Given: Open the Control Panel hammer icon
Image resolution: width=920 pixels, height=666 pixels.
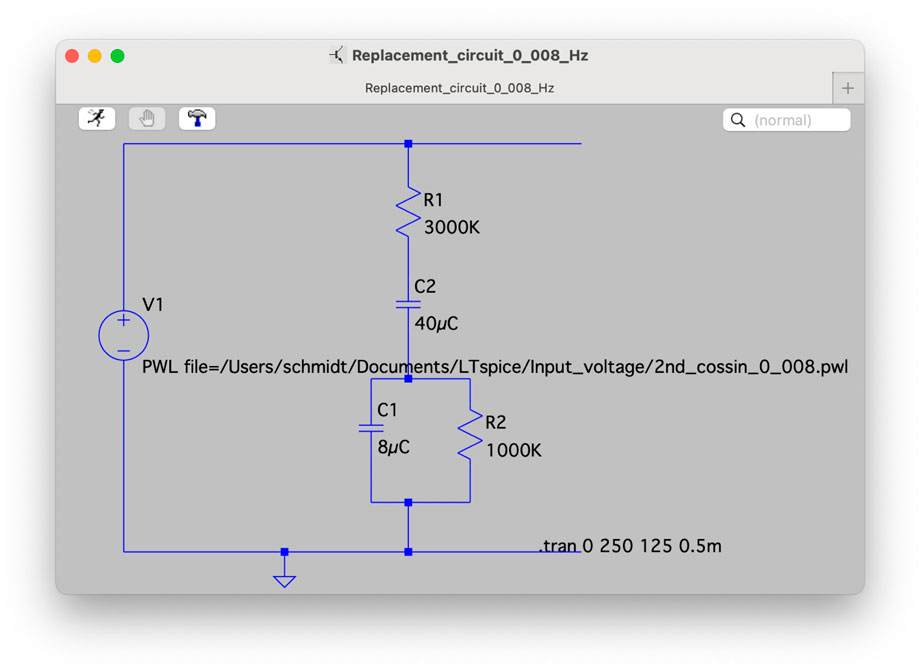Looking at the screenshot, I should click(197, 119).
